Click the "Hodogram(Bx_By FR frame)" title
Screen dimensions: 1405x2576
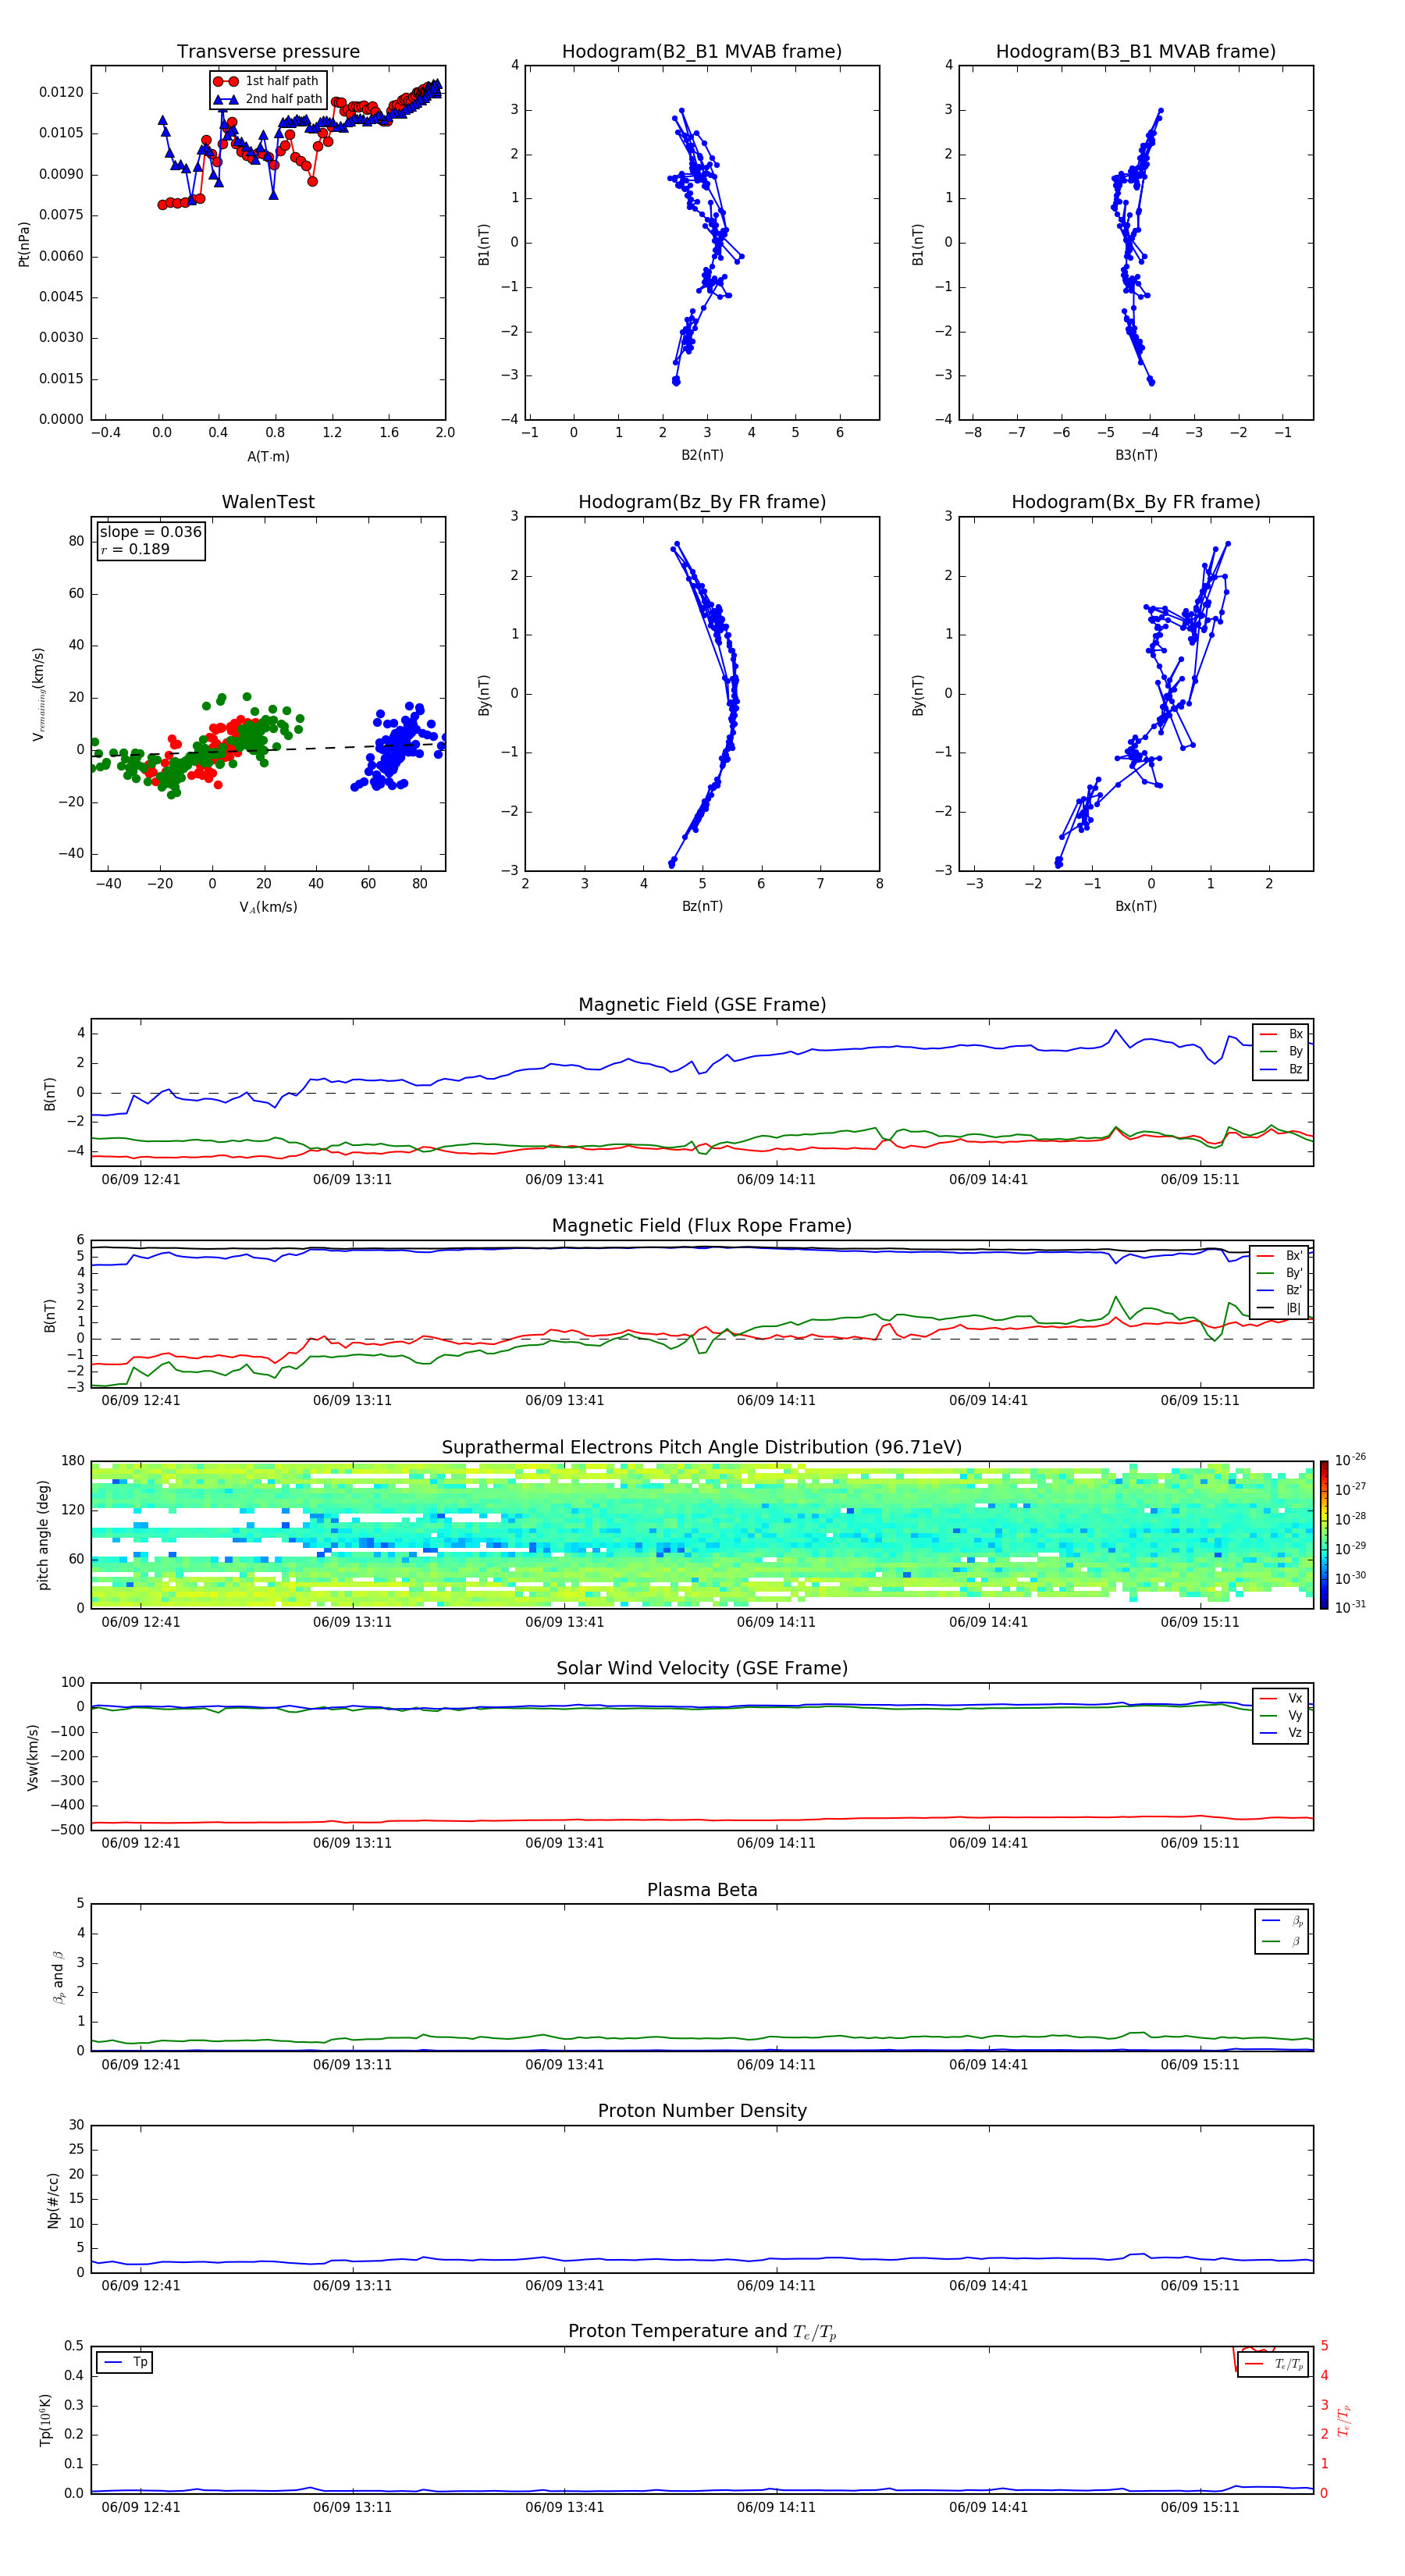[1136, 502]
